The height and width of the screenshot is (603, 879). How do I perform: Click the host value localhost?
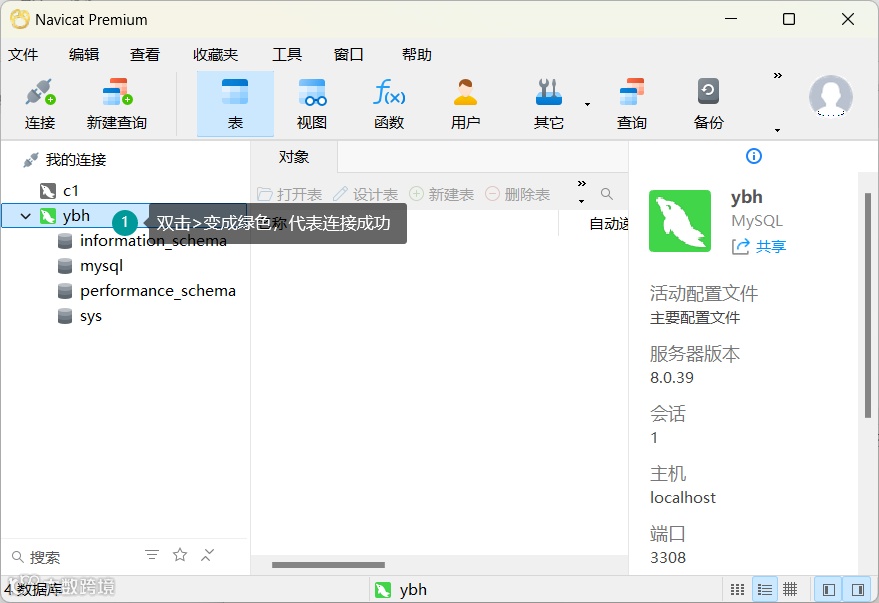point(683,498)
